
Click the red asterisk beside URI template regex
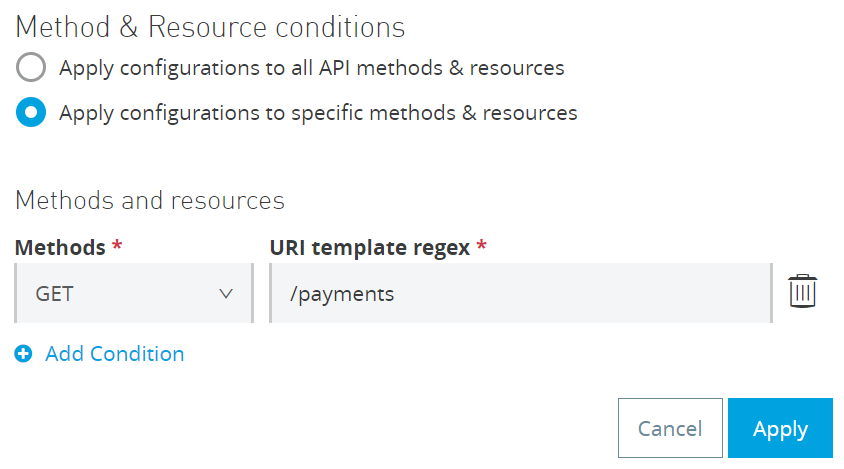(482, 246)
